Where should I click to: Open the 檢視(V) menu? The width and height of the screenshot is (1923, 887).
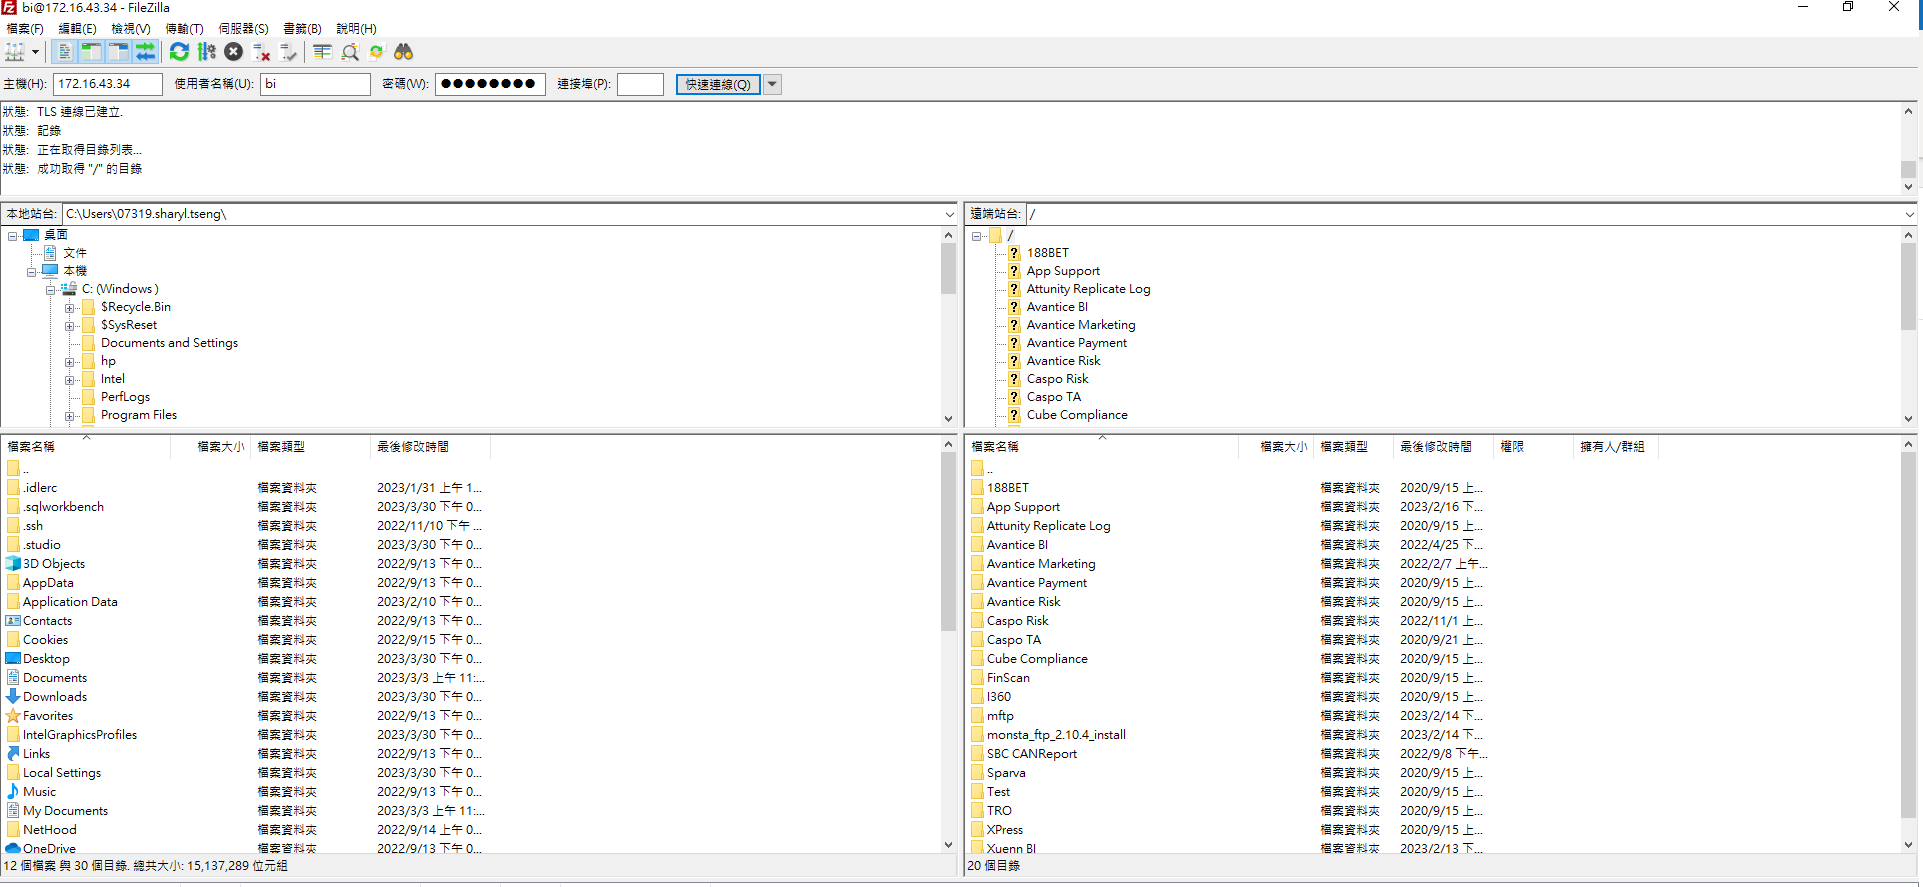click(131, 29)
